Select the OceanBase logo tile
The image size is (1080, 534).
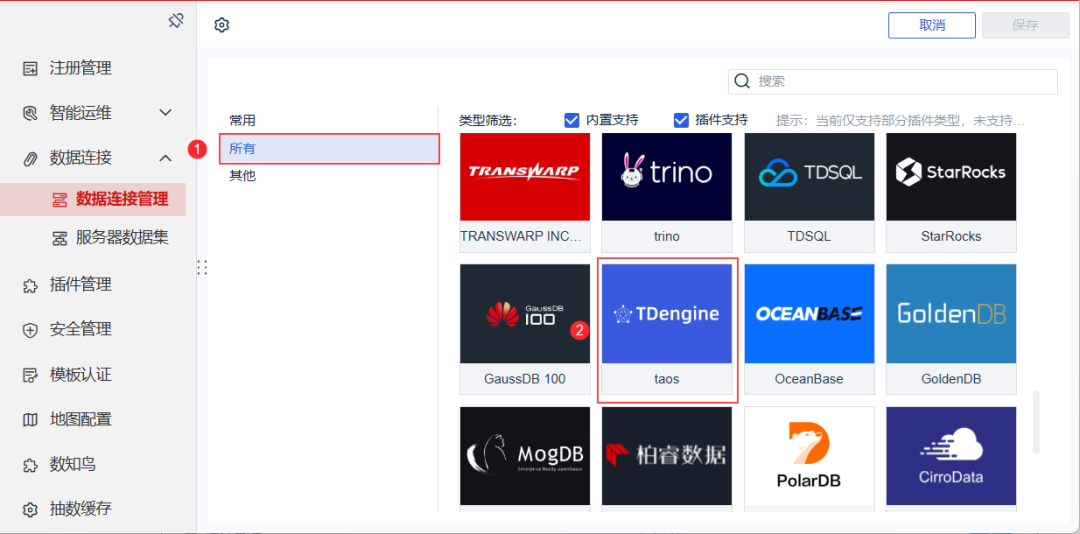pos(809,314)
